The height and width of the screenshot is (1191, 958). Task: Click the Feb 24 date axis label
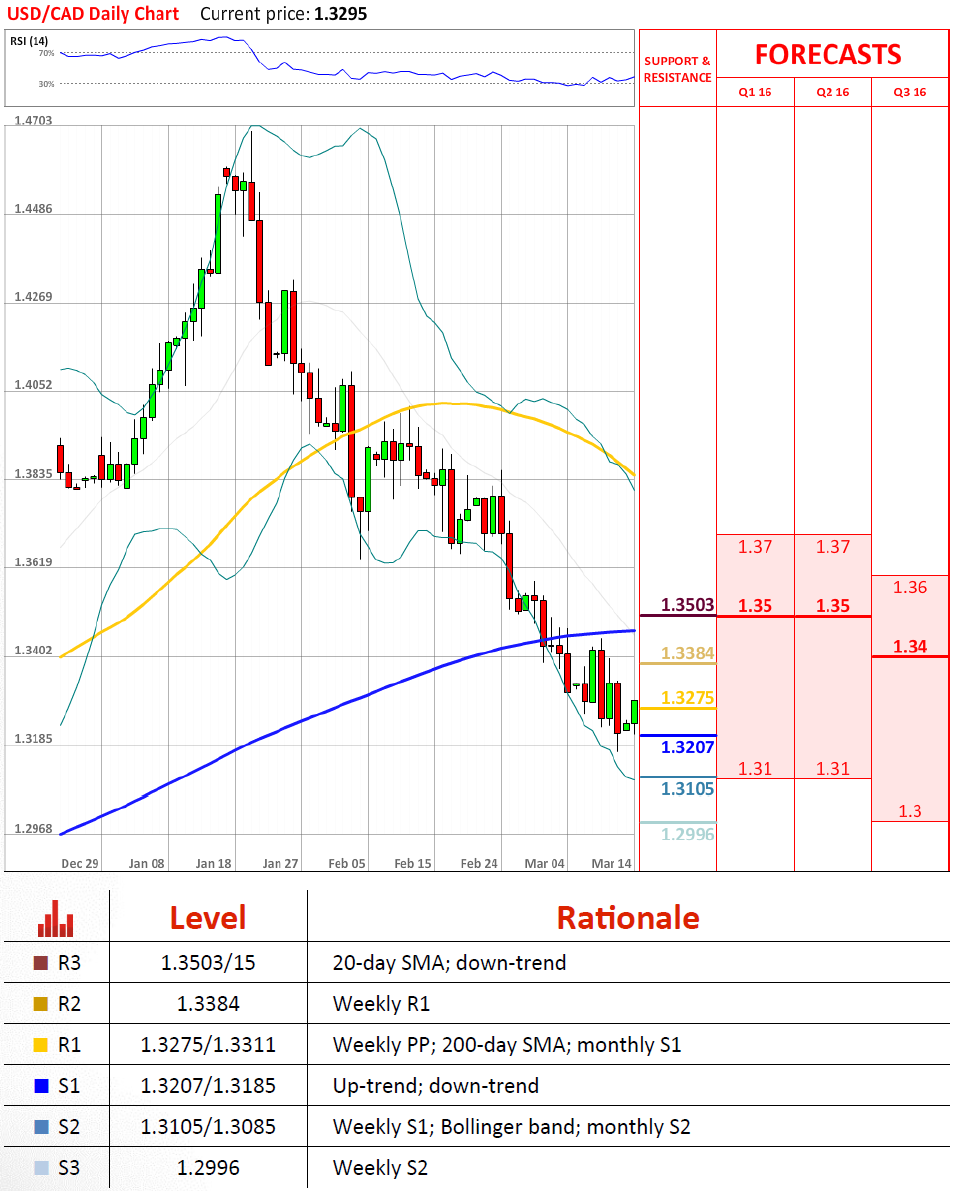479,864
